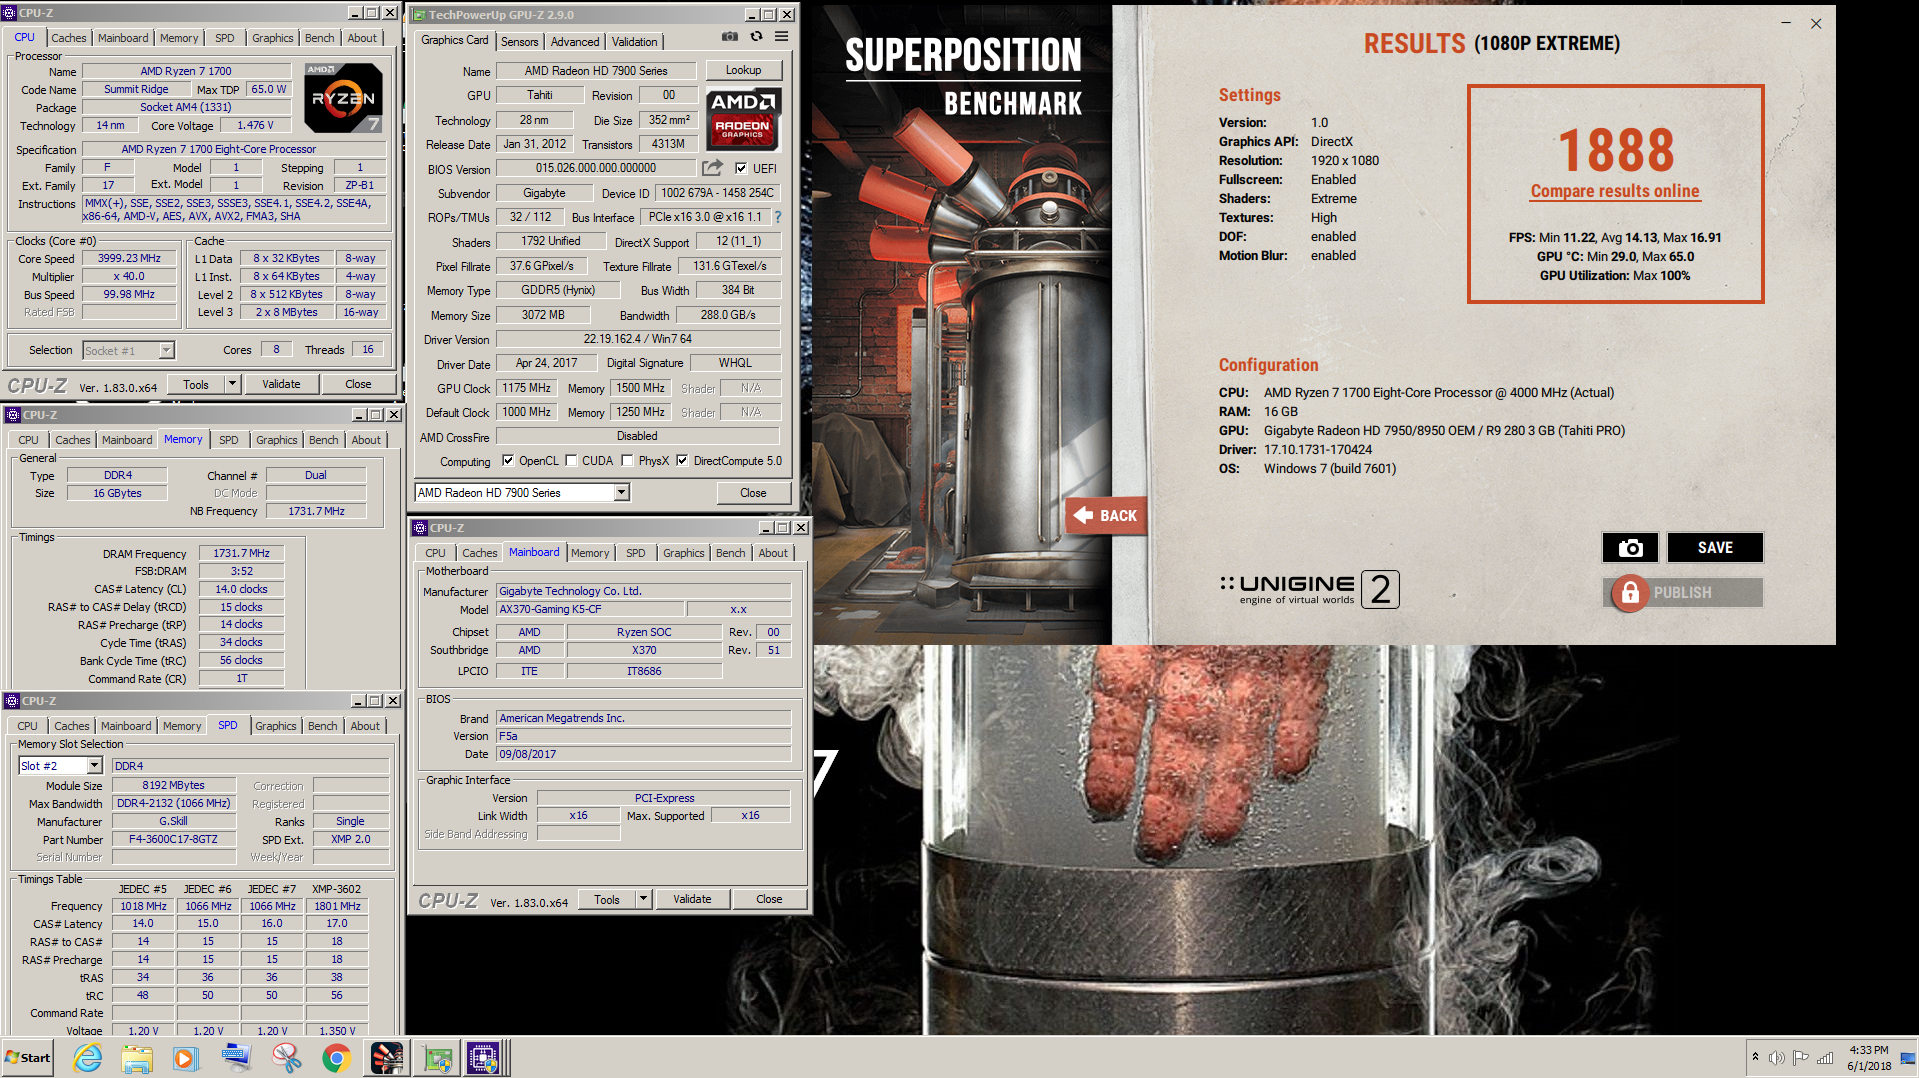The image size is (1919, 1078).
Task: Switch to Superposition Benchmark taskbar icon
Action: [387, 1057]
